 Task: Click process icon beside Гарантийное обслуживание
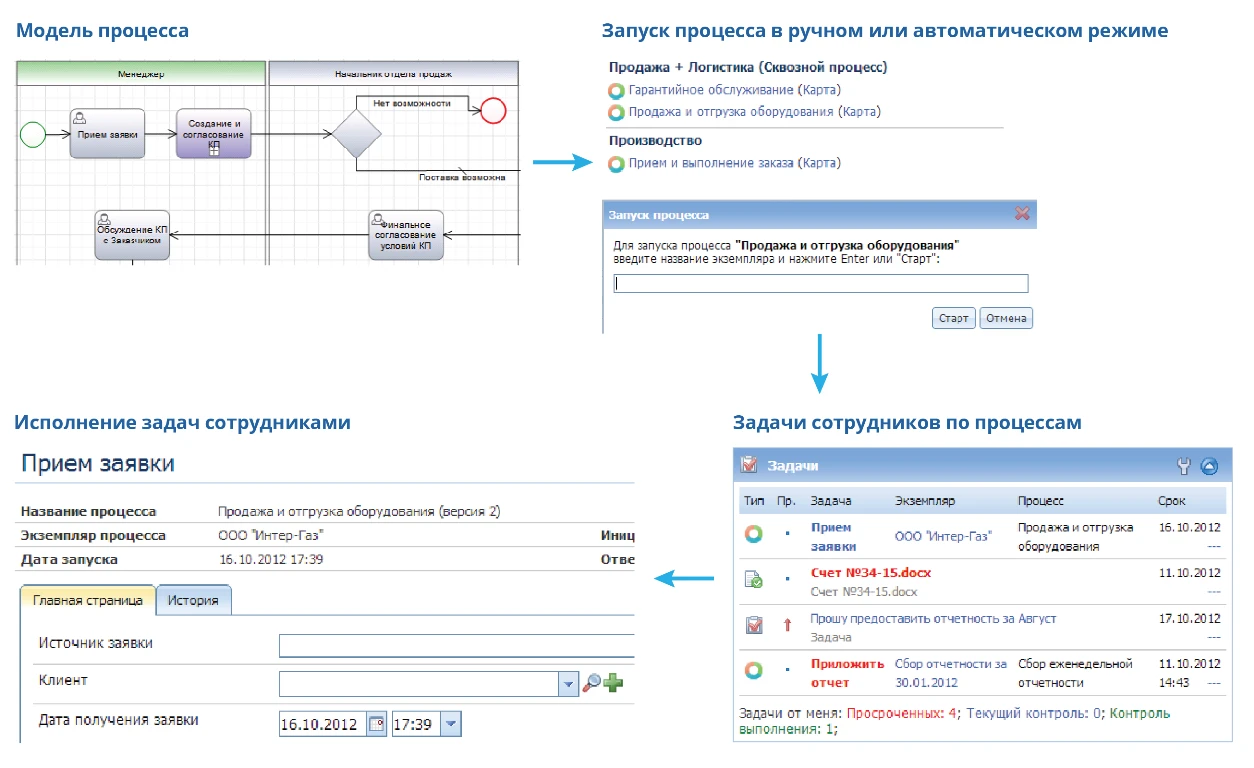[617, 90]
